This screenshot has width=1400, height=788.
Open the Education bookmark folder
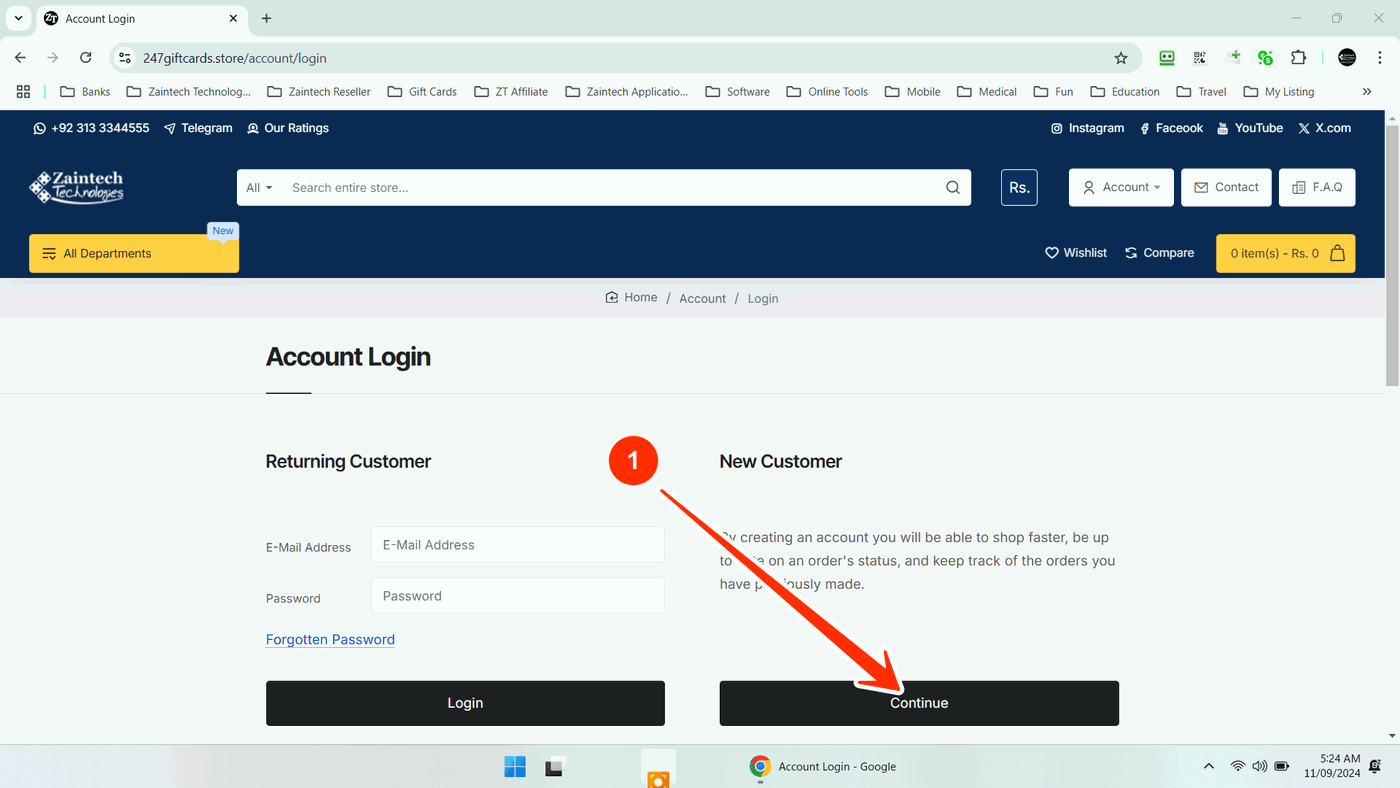(x=1125, y=92)
